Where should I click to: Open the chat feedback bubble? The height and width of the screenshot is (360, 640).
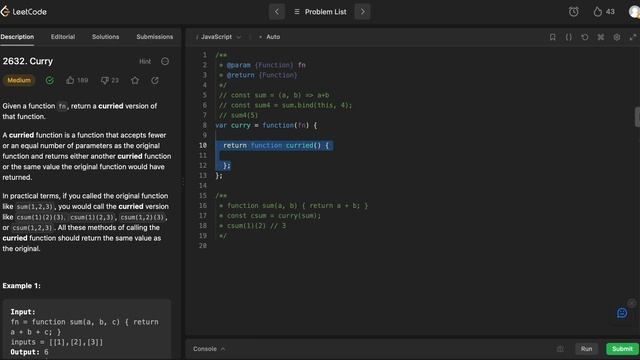tap(622, 313)
